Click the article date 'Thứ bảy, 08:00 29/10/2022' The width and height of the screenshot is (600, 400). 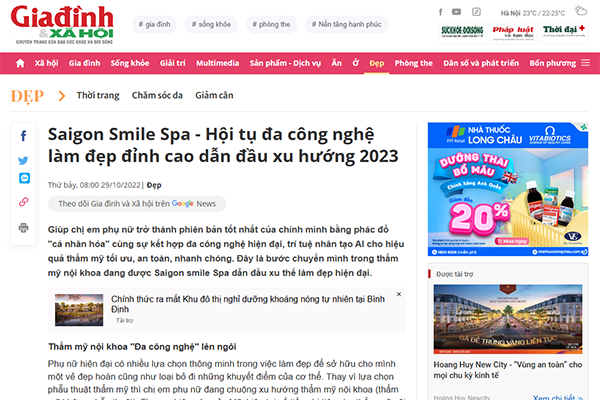click(x=94, y=185)
